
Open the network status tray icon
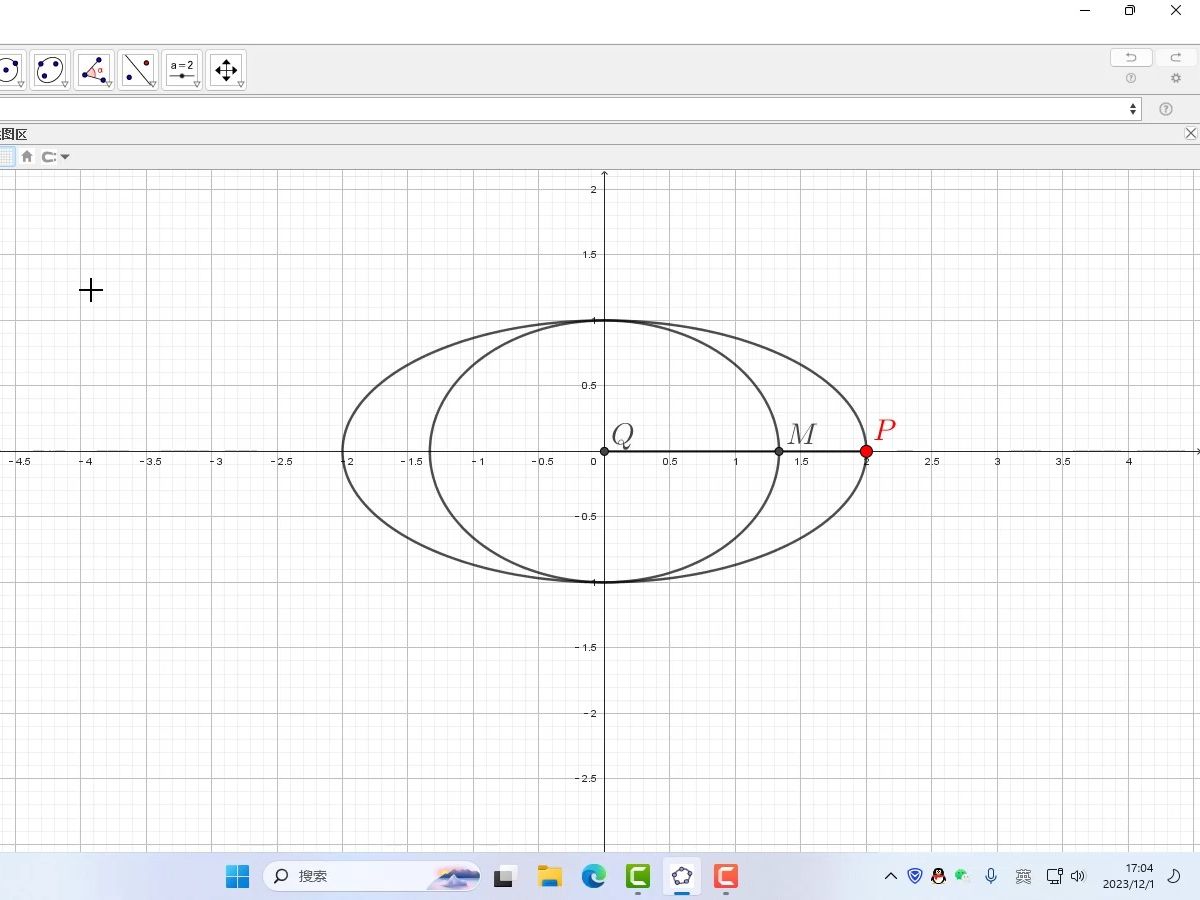[x=1054, y=876]
